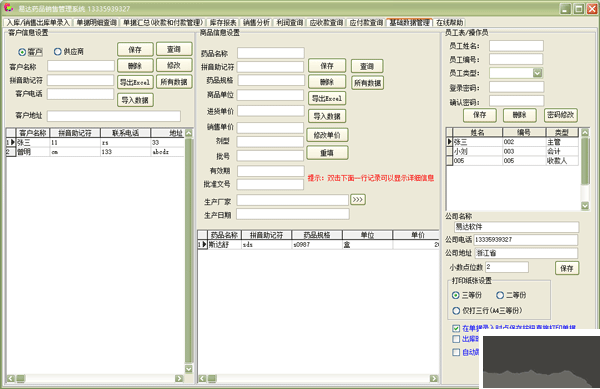Select drug row 斯达舒
Viewport: 600px width, 389px height.
tap(318, 244)
